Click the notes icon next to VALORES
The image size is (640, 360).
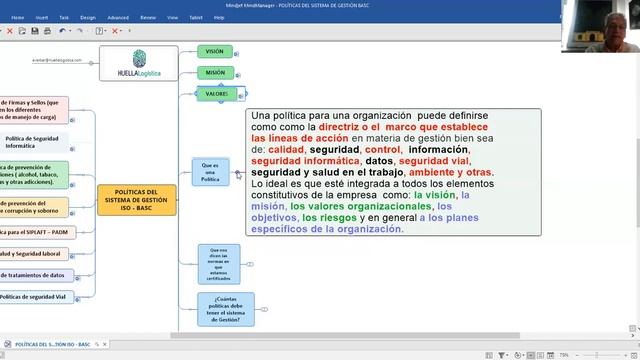pyautogui.click(x=241, y=96)
